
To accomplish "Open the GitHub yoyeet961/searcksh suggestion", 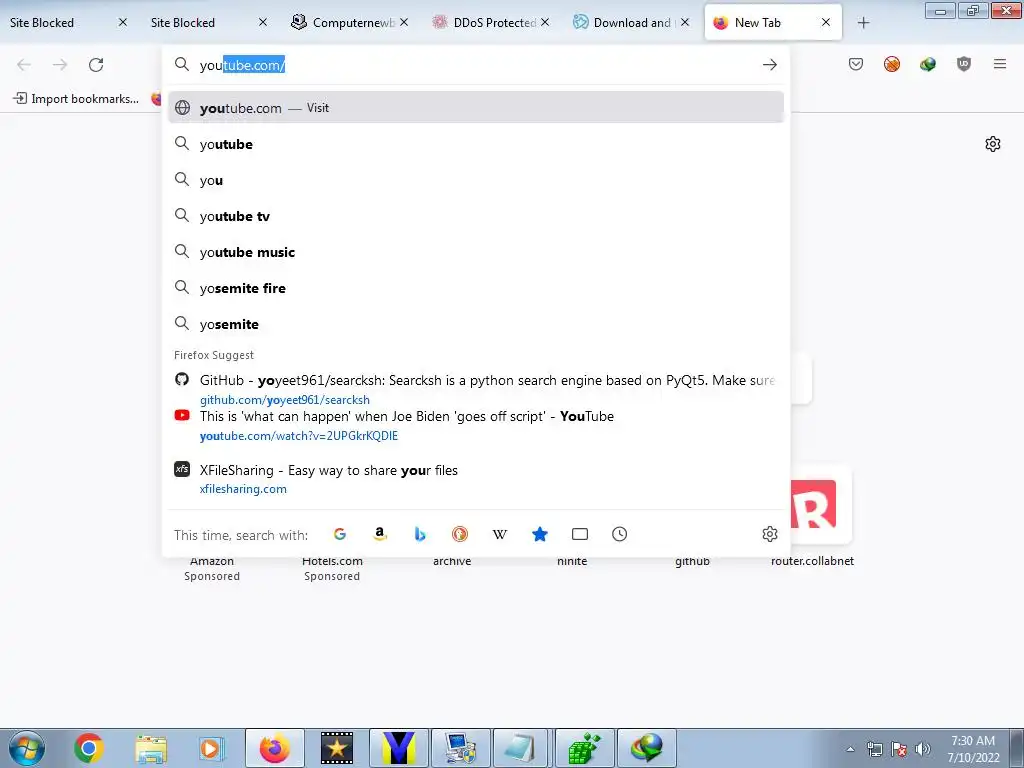I will coord(475,389).
